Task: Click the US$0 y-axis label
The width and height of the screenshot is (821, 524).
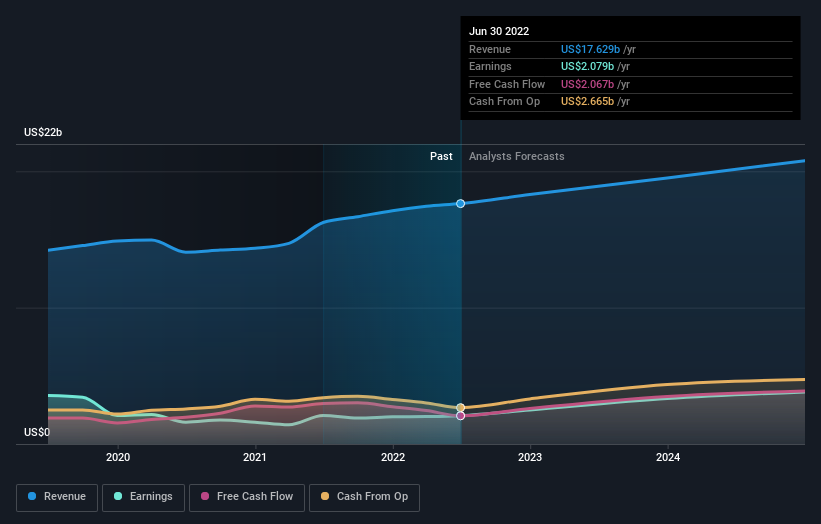Action: coord(37,432)
